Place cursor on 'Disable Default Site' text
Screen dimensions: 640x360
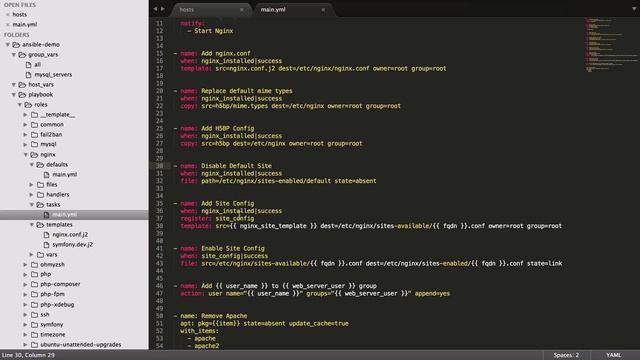[236, 166]
